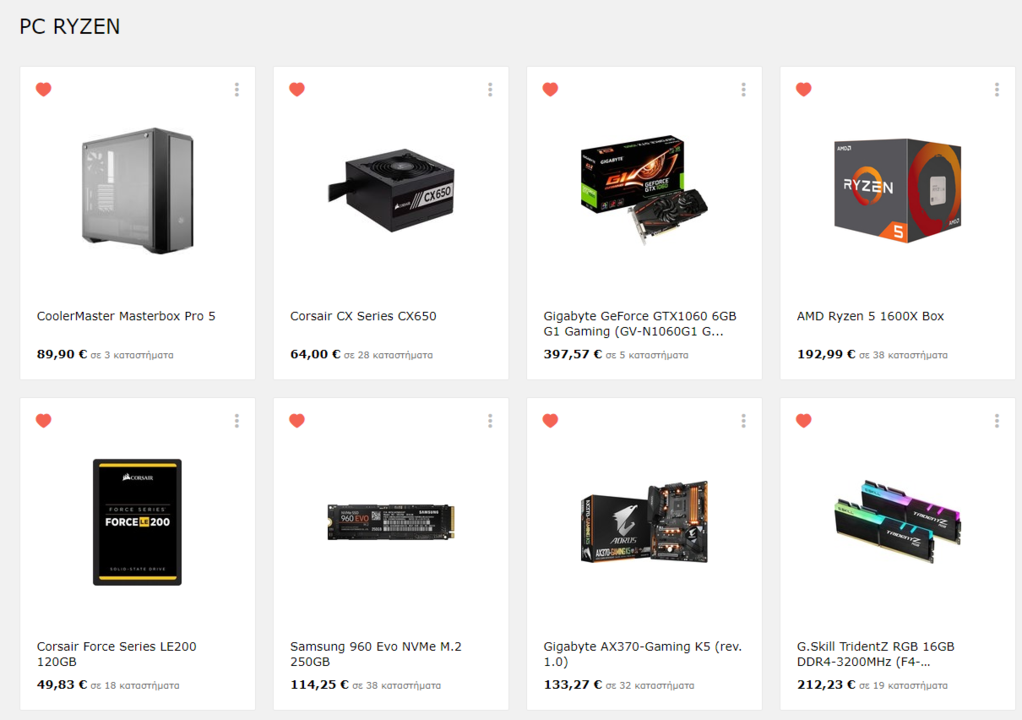
Task: Click heart on Gigabyte AX370-Gaming K5 card
Action: [x=550, y=420]
